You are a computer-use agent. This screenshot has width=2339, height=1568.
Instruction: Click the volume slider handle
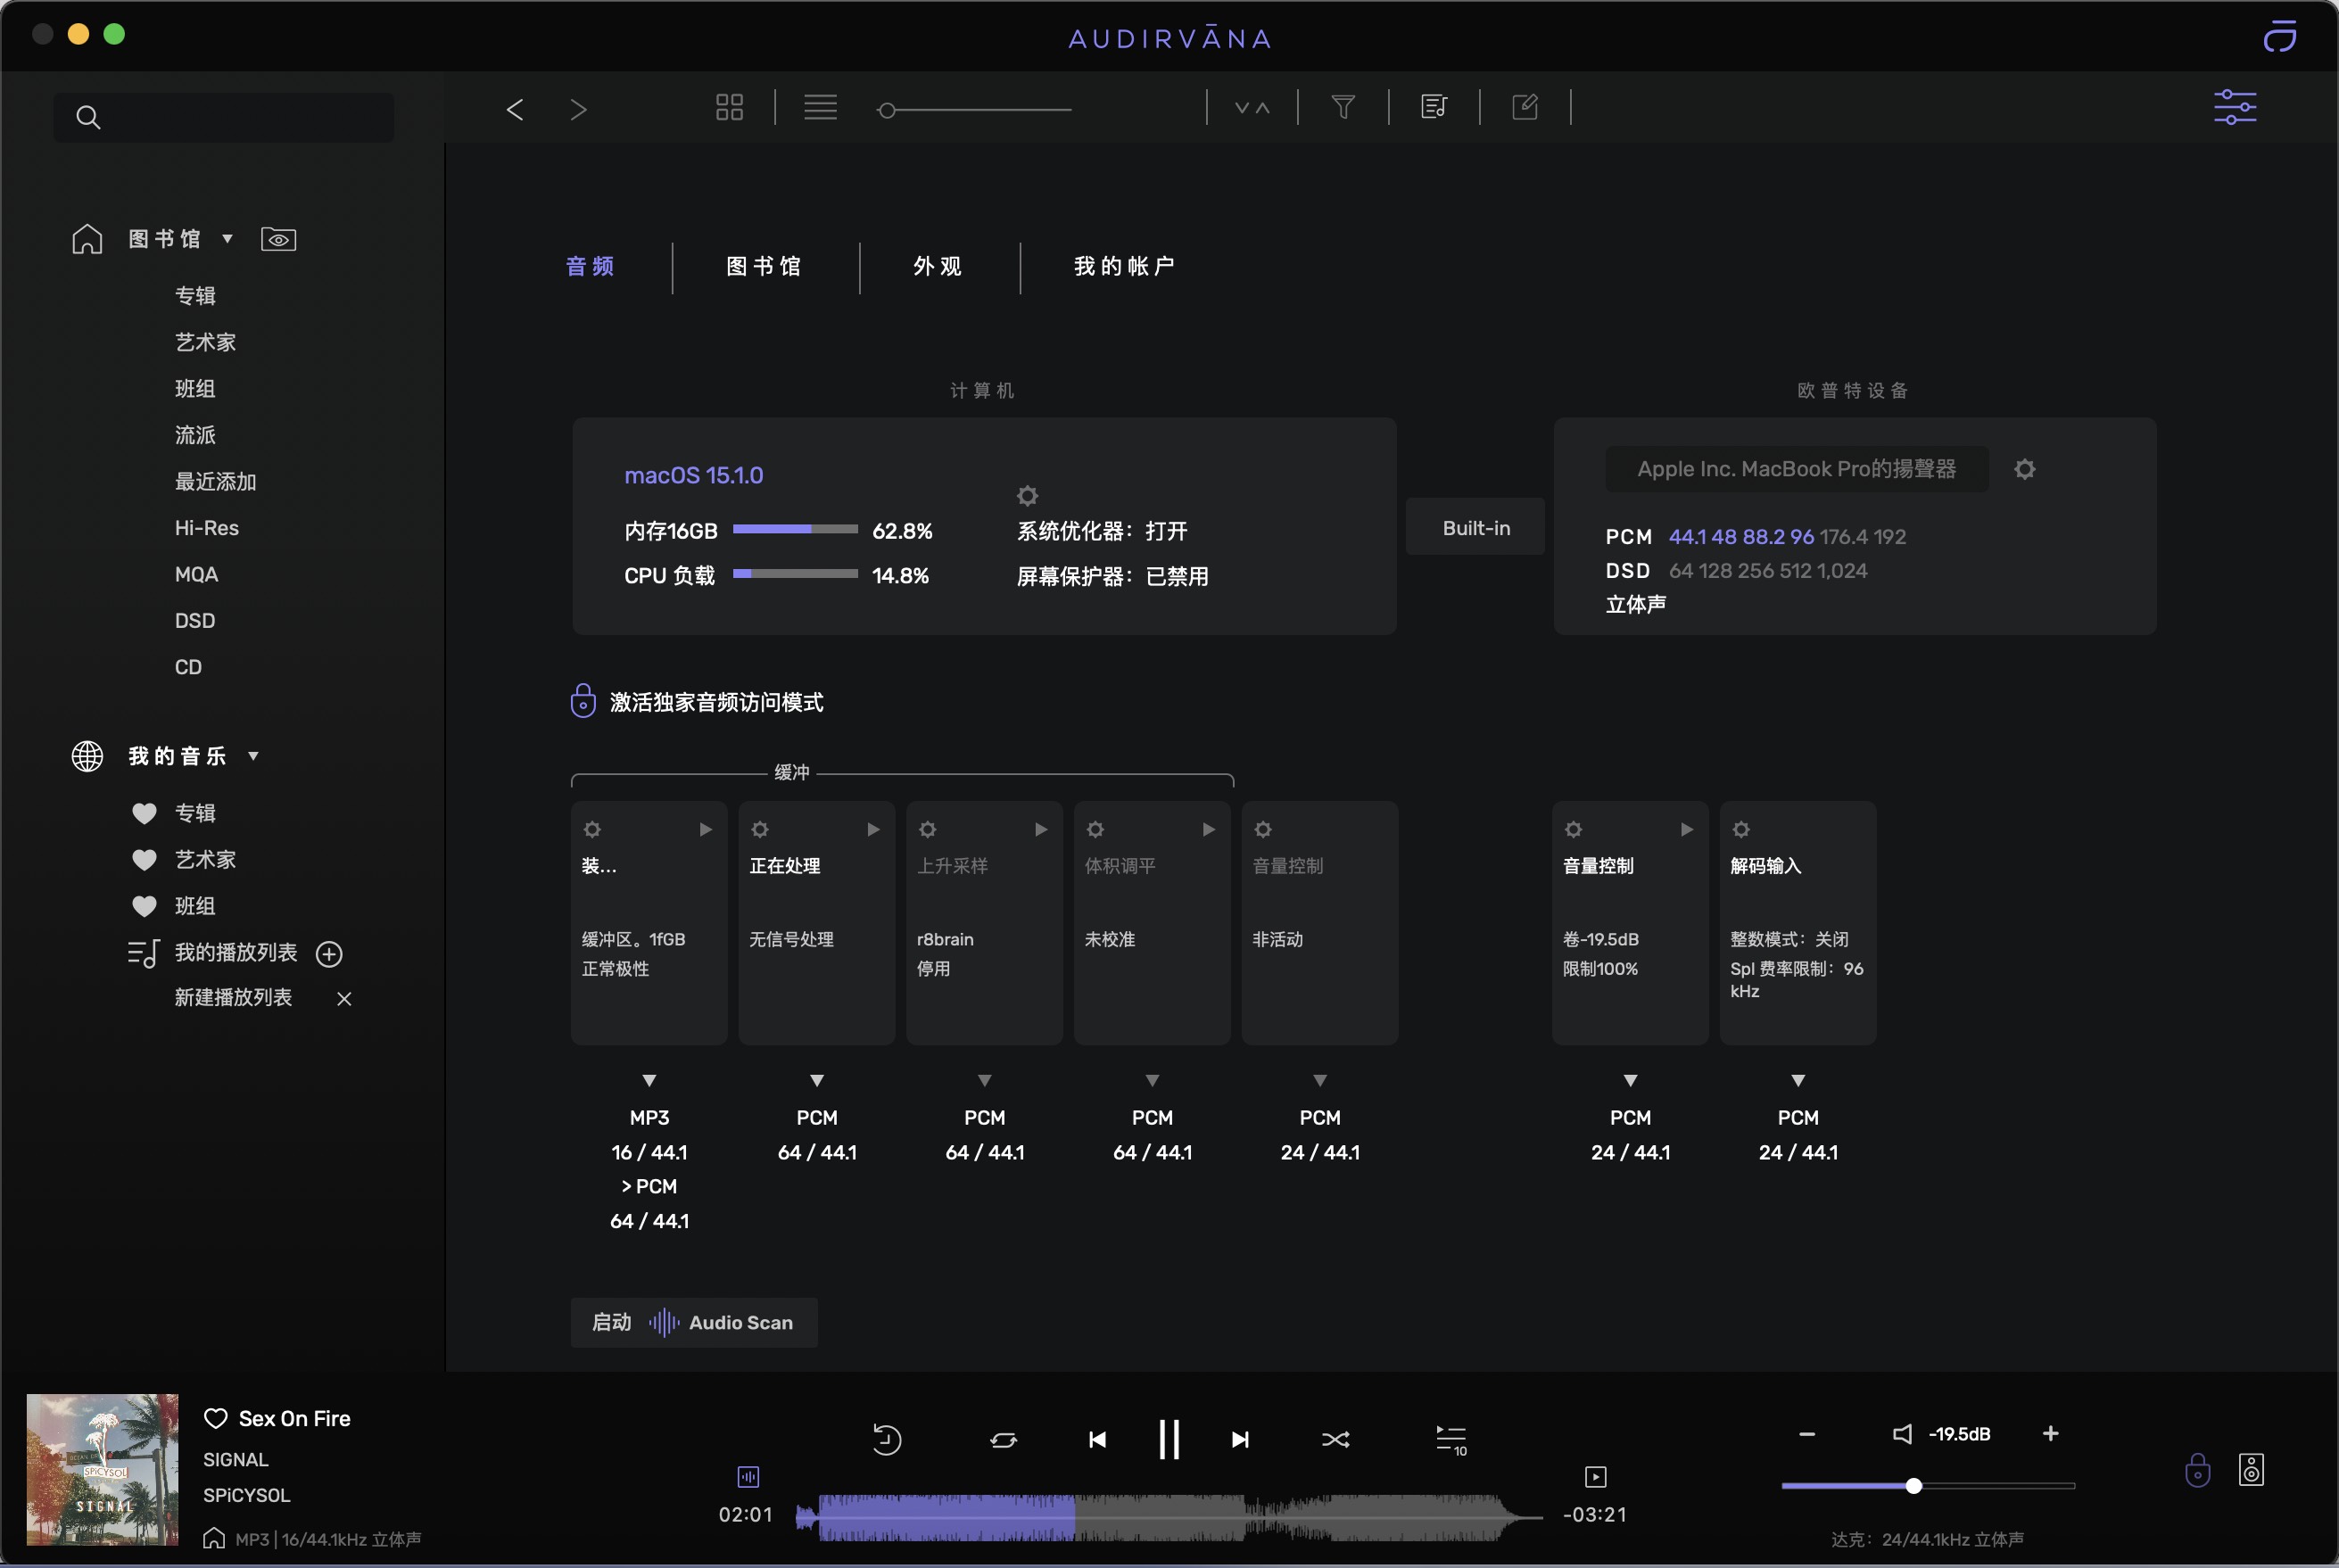1913,1486
